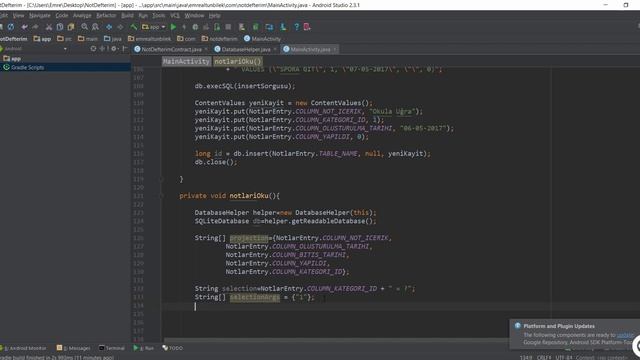Open the VCS menu
Image resolution: width=640 pixels, height=360 pixels.
pos(175,16)
